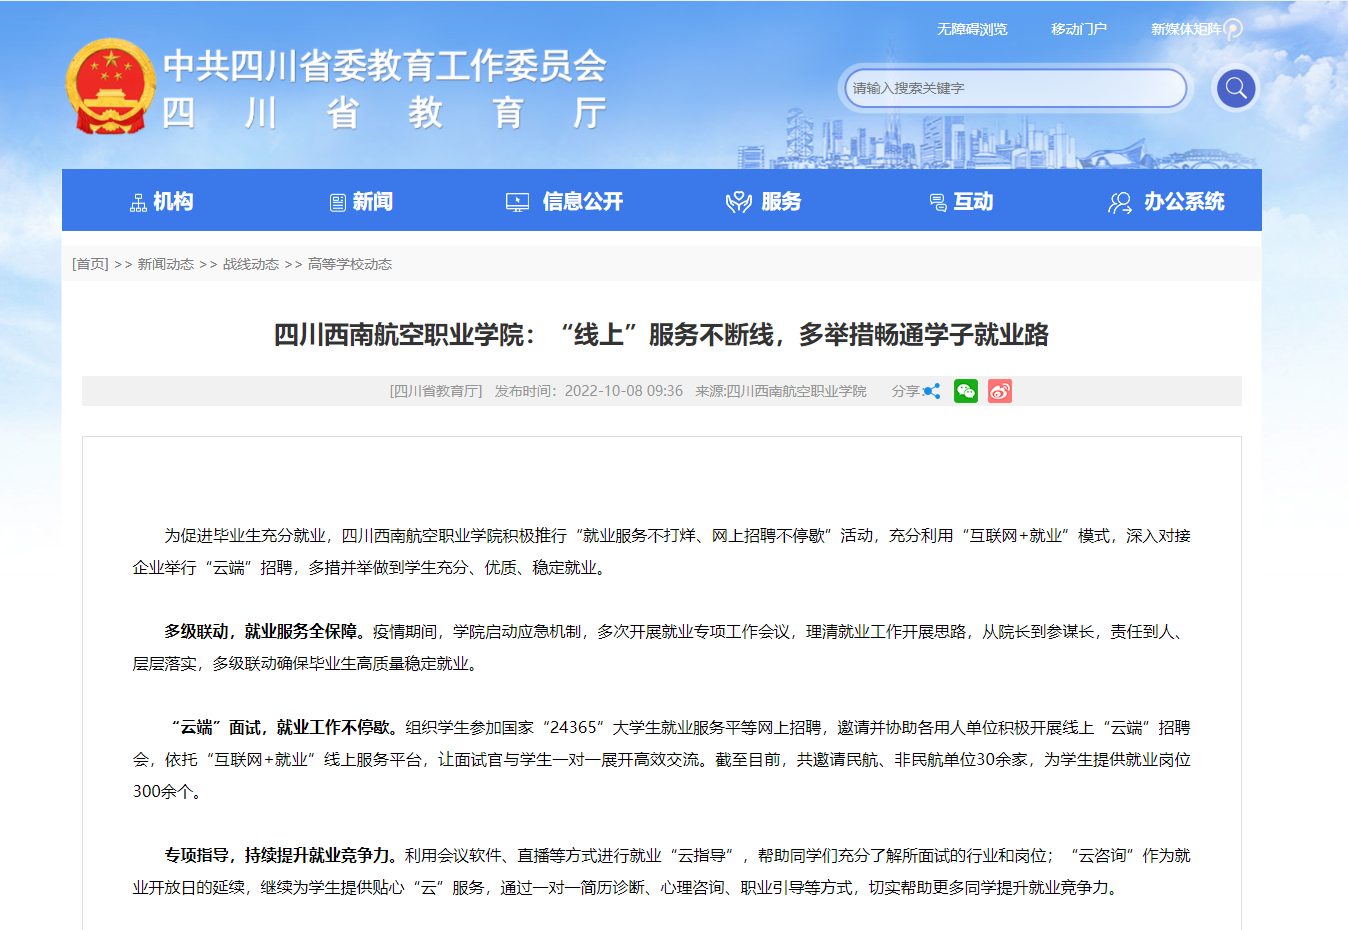Go to 高等学校动态 breadcrumb
Screen dimensions: 1348x930
click(350, 264)
